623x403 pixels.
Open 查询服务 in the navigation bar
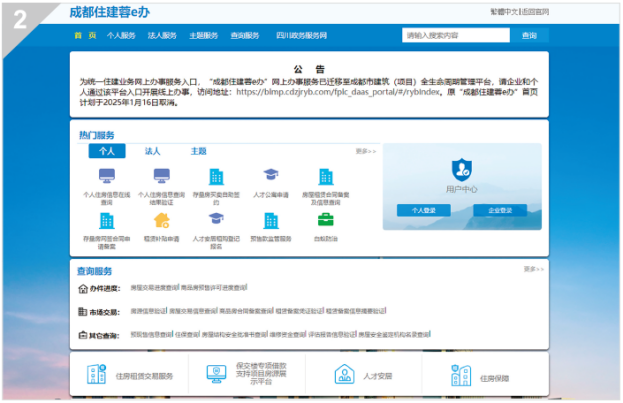pyautogui.click(x=243, y=35)
